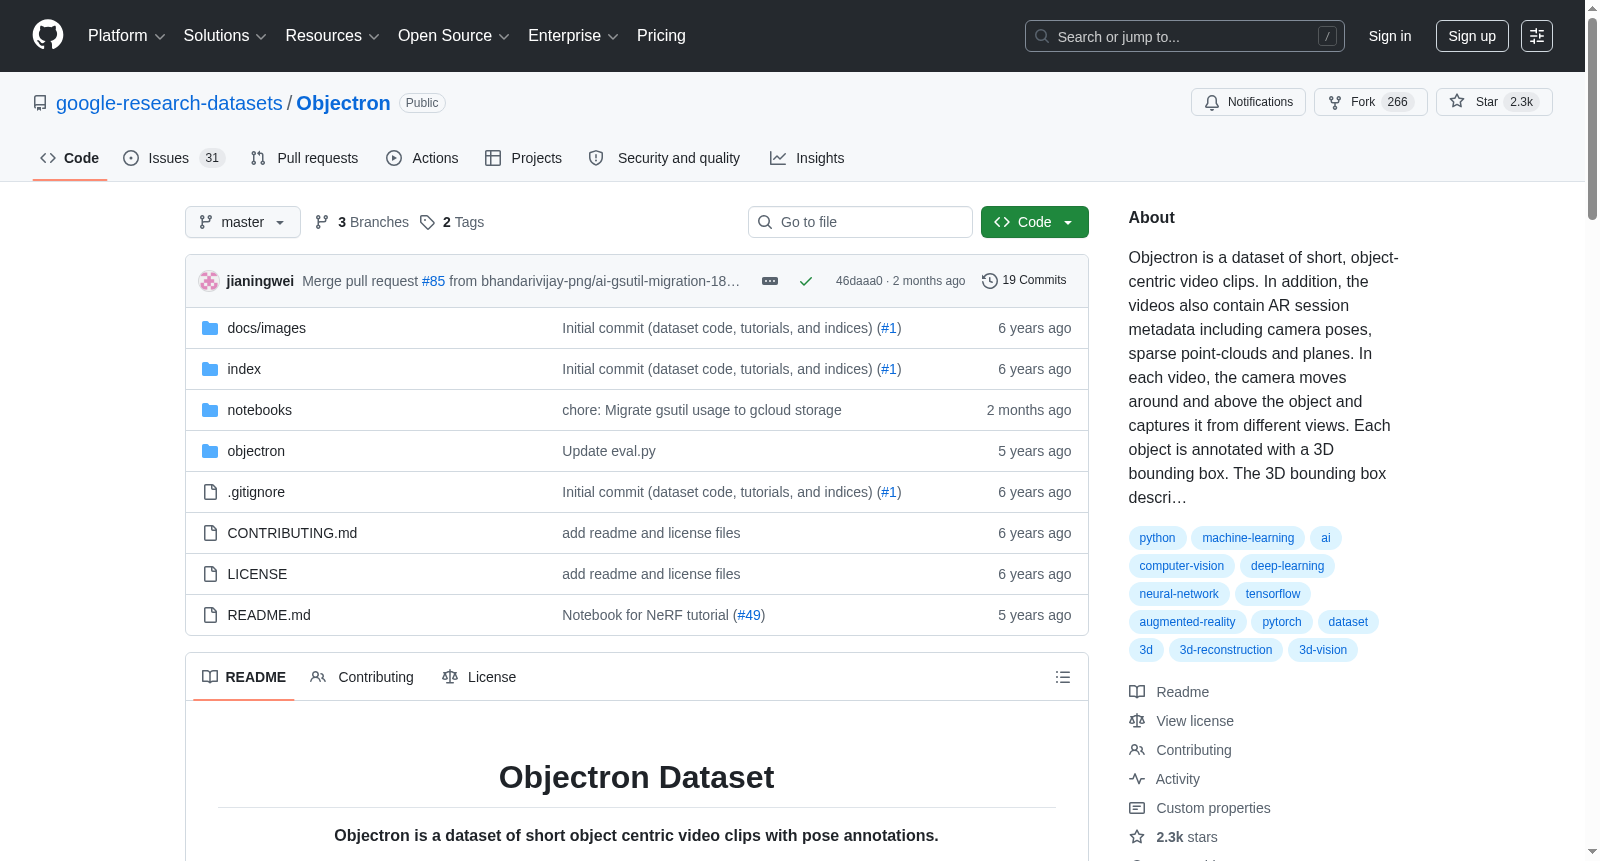The image size is (1600, 861).
Task: Open google-research-datasets owner link
Action: [x=169, y=103]
